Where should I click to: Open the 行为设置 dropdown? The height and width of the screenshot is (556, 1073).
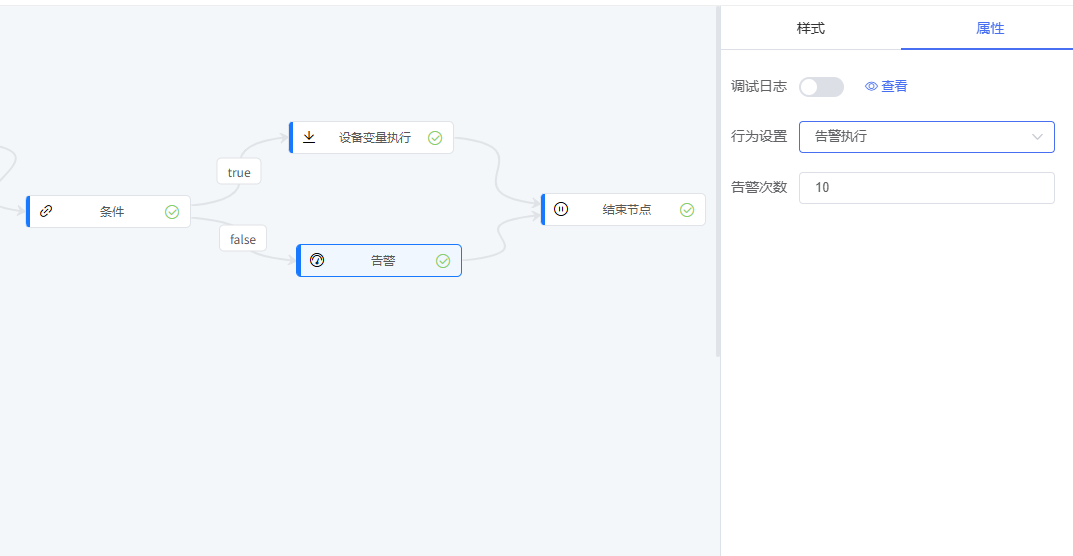tap(926, 137)
